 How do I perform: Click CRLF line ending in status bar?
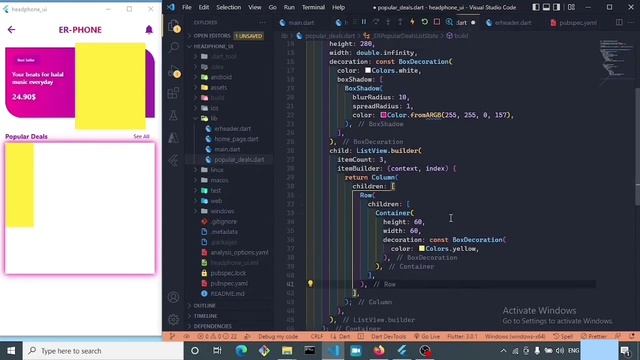[317, 336]
